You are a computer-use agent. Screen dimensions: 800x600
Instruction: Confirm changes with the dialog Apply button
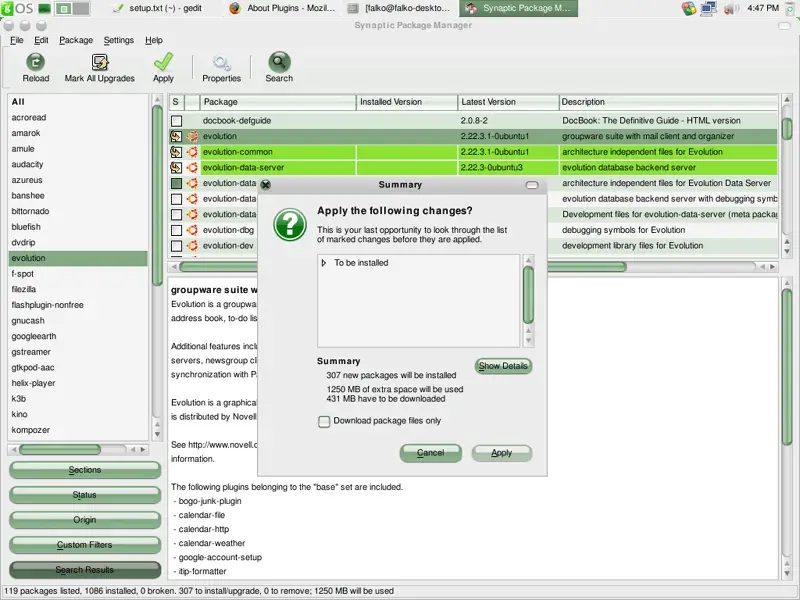click(502, 453)
